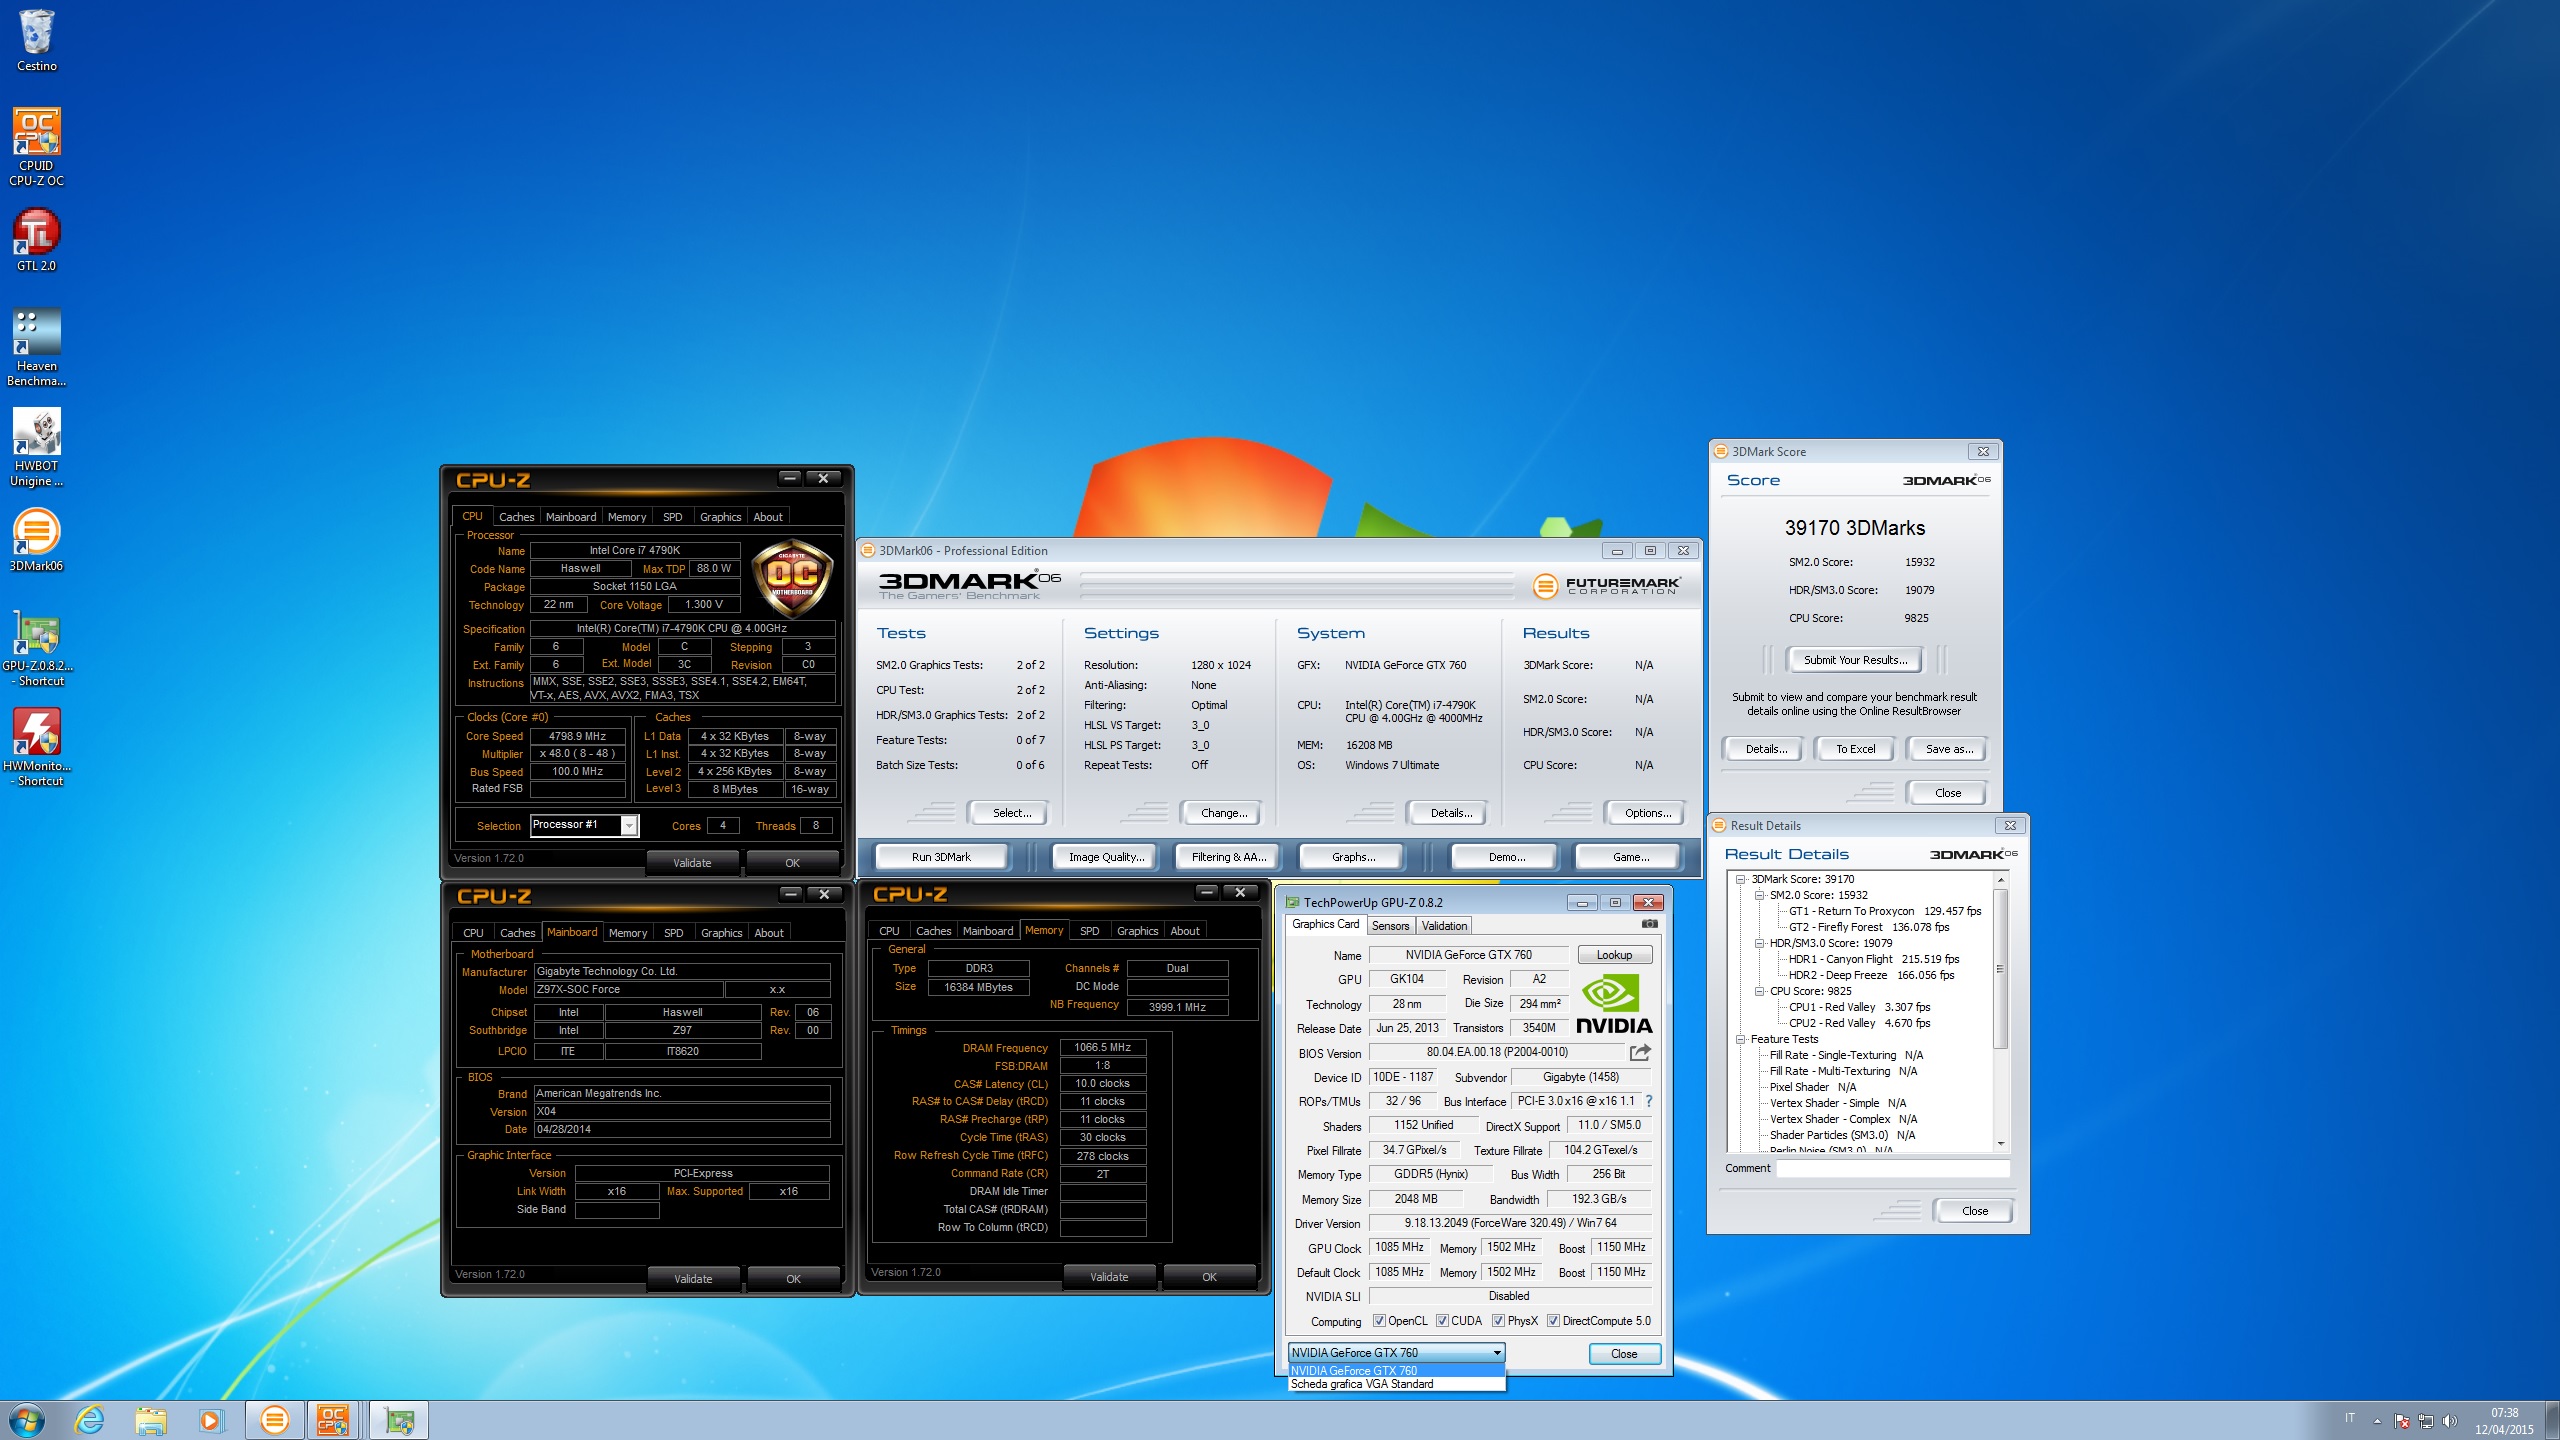Screen dimensions: 2560x1440
Task: Click Options button under Results
Action: tap(1647, 813)
